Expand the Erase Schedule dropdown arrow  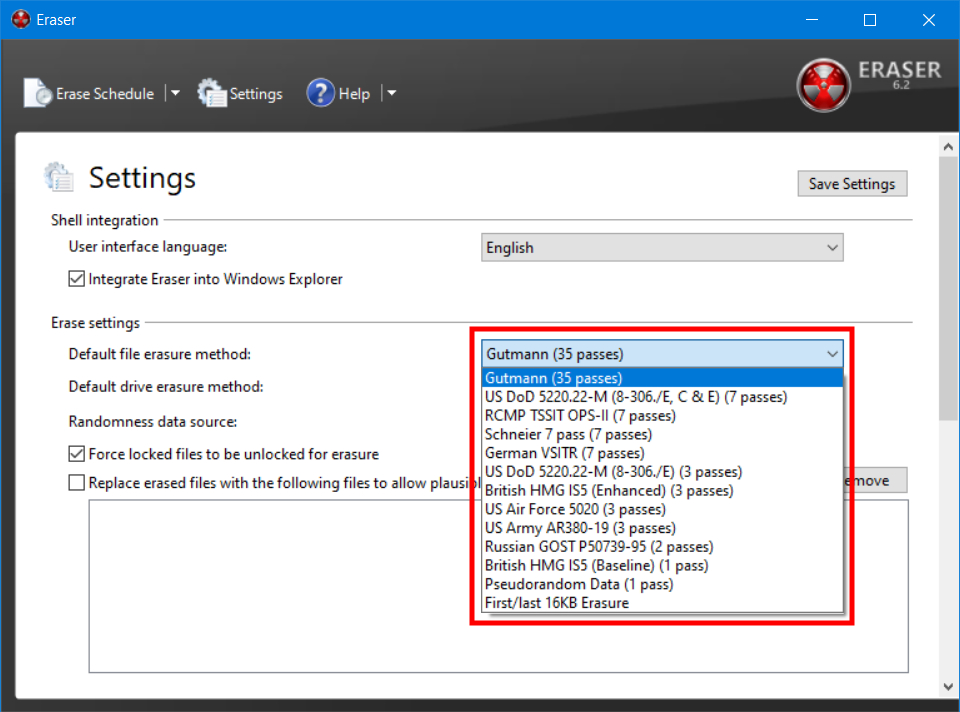click(x=175, y=94)
